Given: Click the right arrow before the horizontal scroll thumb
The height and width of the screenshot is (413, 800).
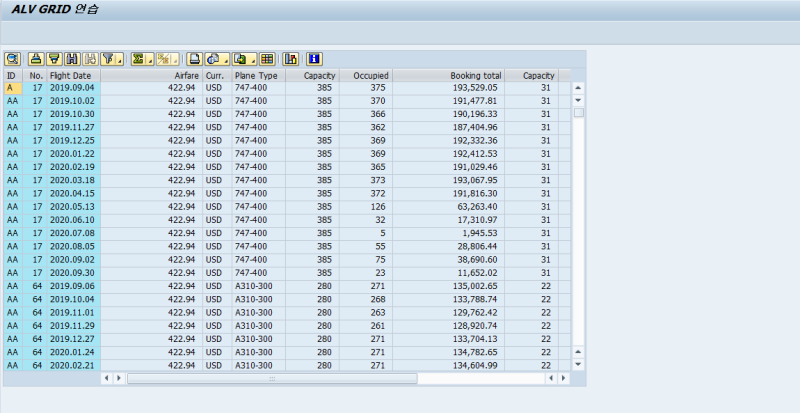Looking at the screenshot, I should 119,378.
